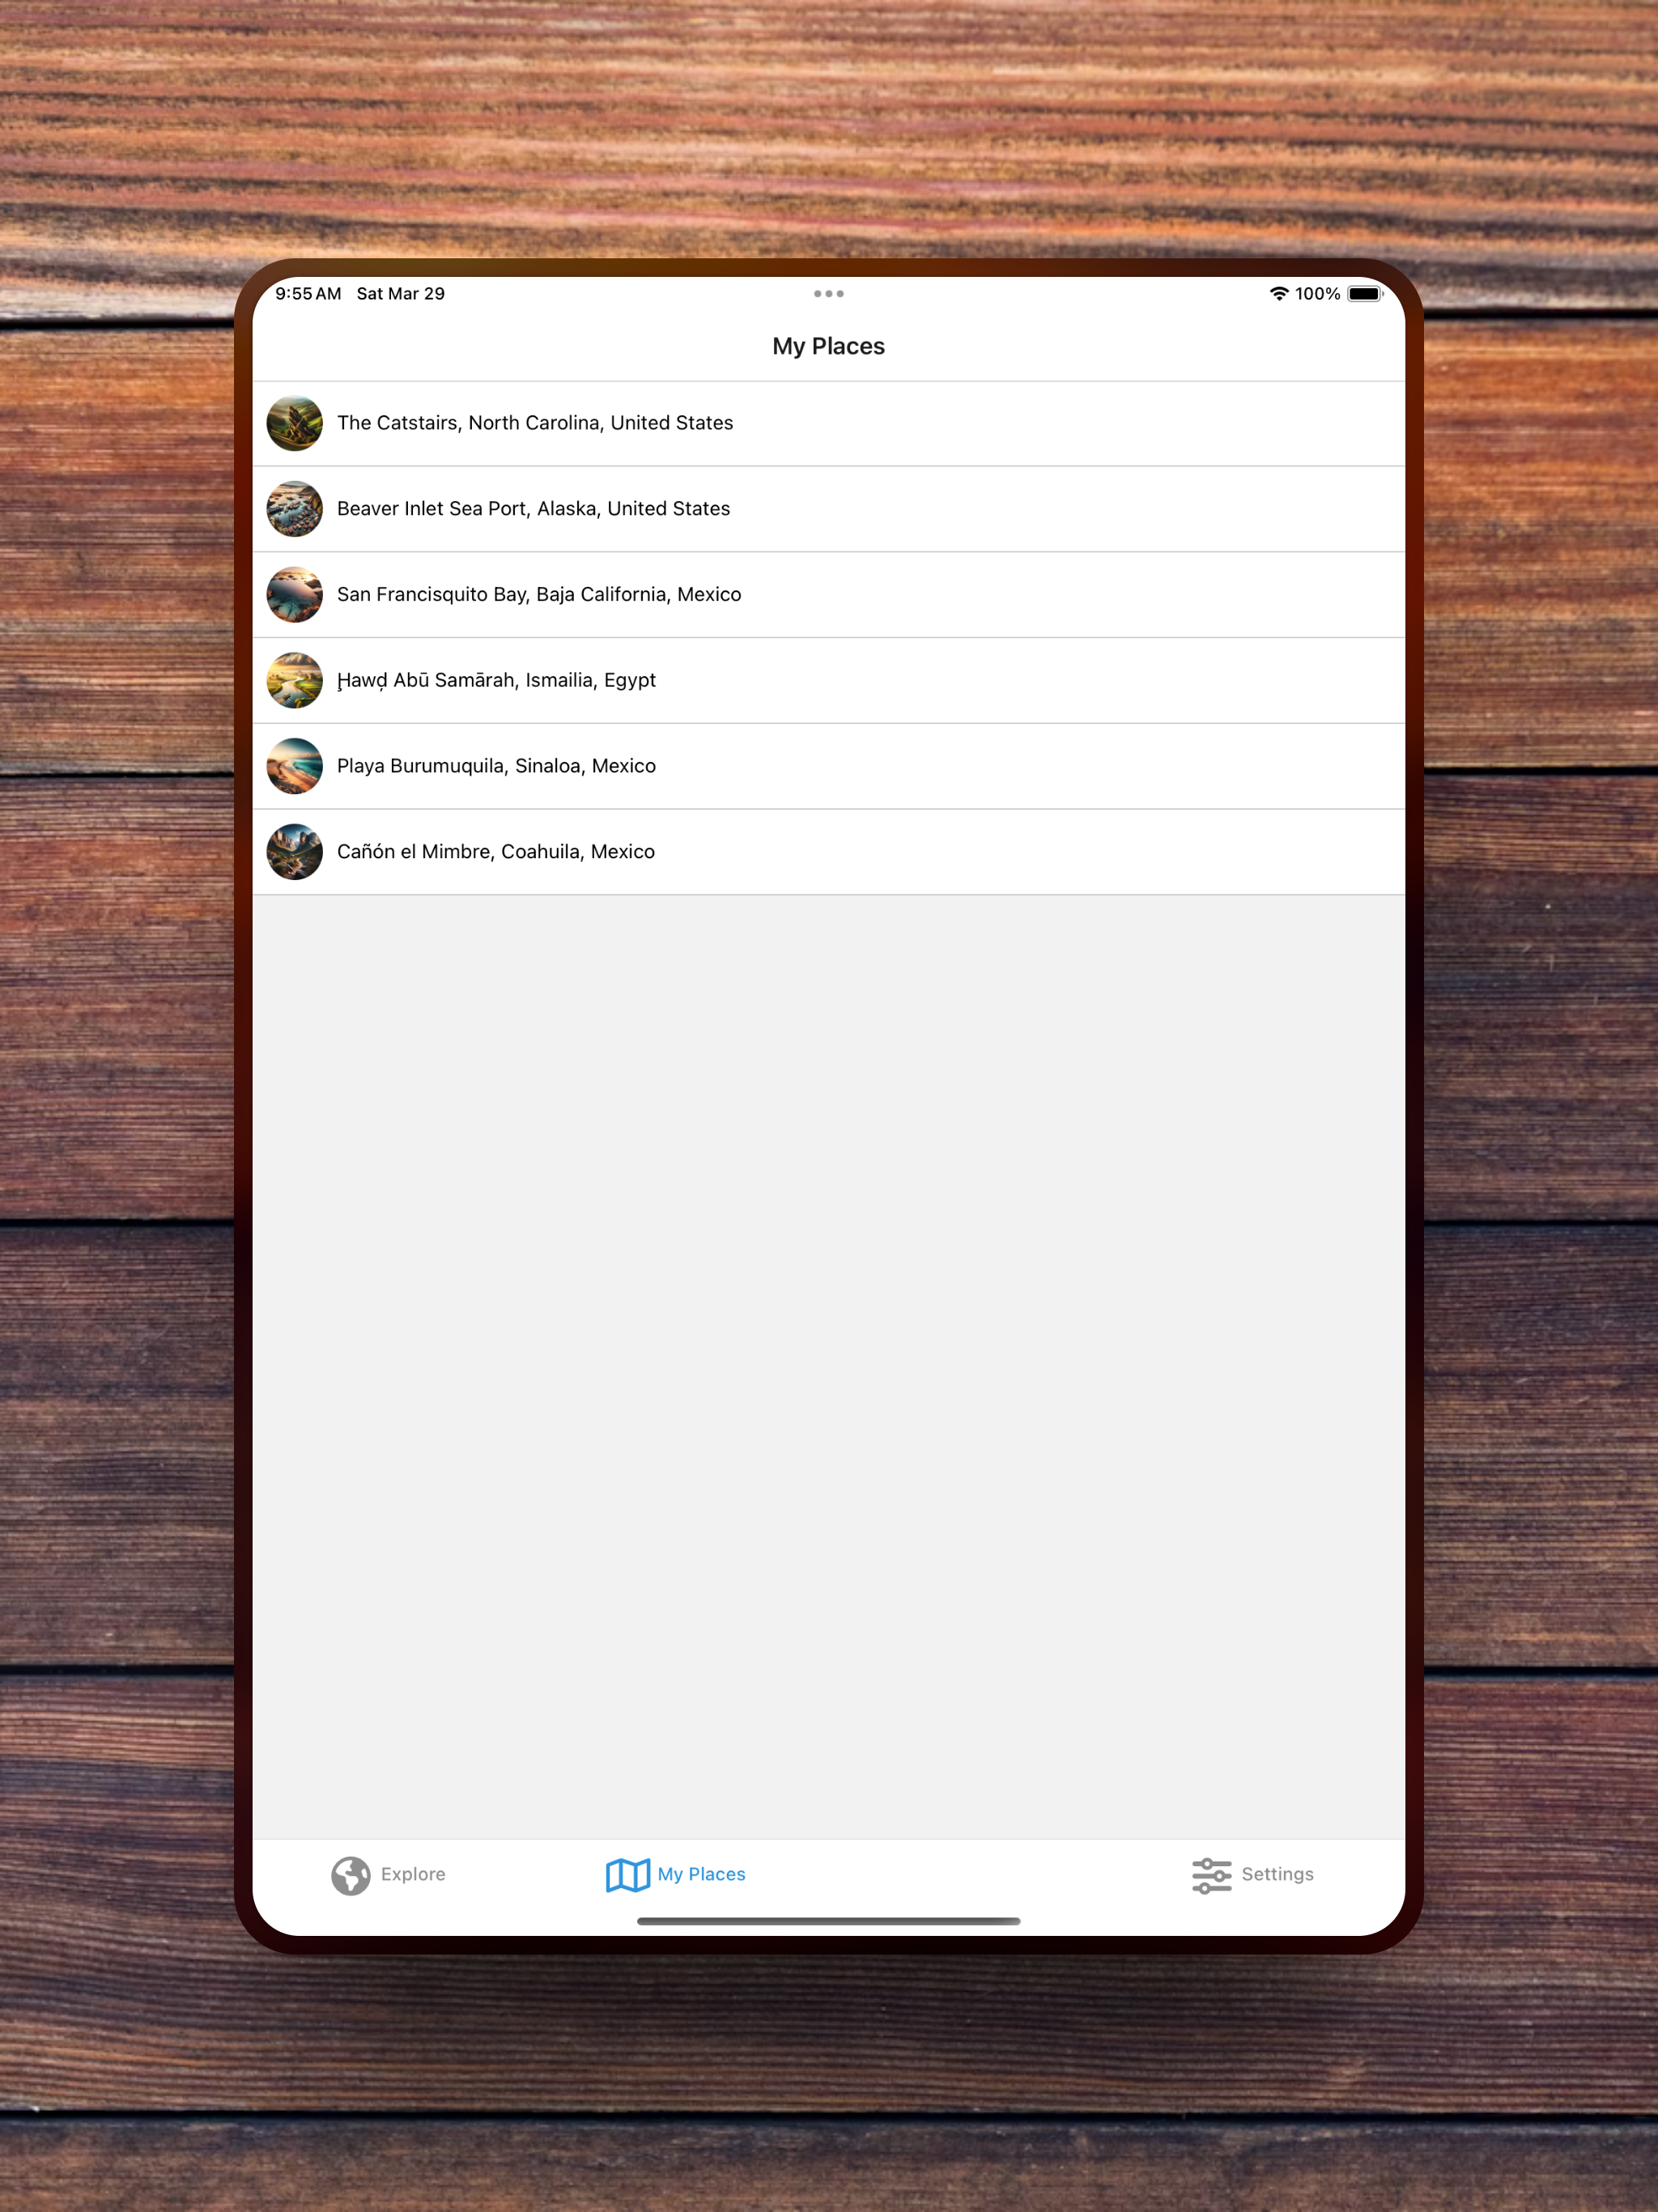Viewport: 1658px width, 2212px height.
Task: Tap the home indicator bar
Action: 829,1921
